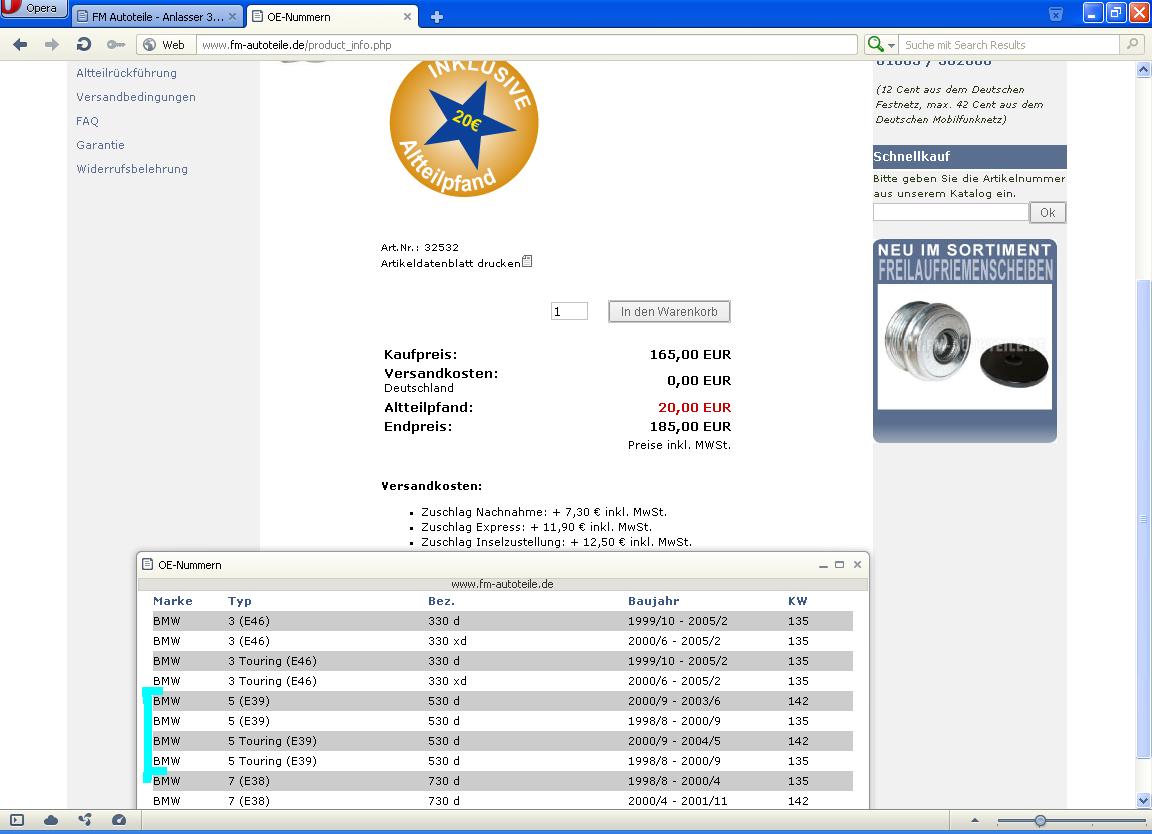
Task: Click the password manager key icon
Action: point(115,45)
